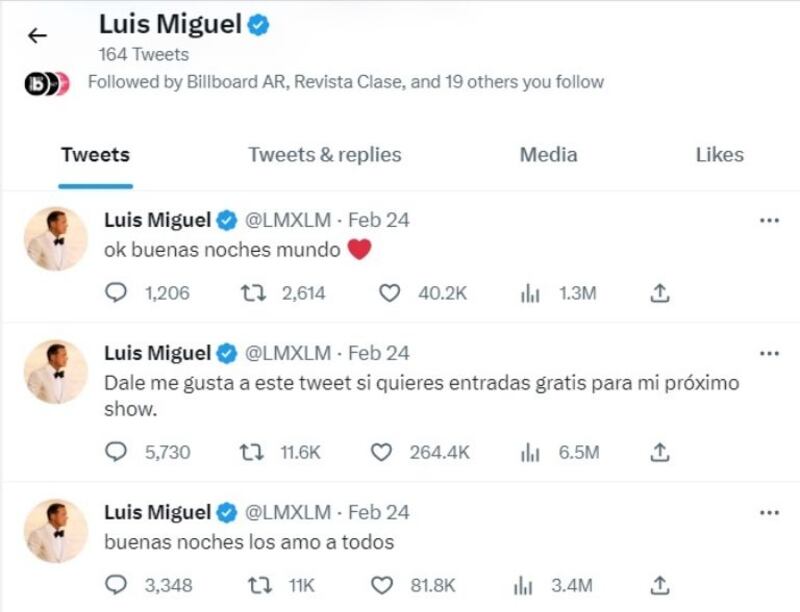Reply to the 'ok buenas noches mundo' tweet

[116, 293]
